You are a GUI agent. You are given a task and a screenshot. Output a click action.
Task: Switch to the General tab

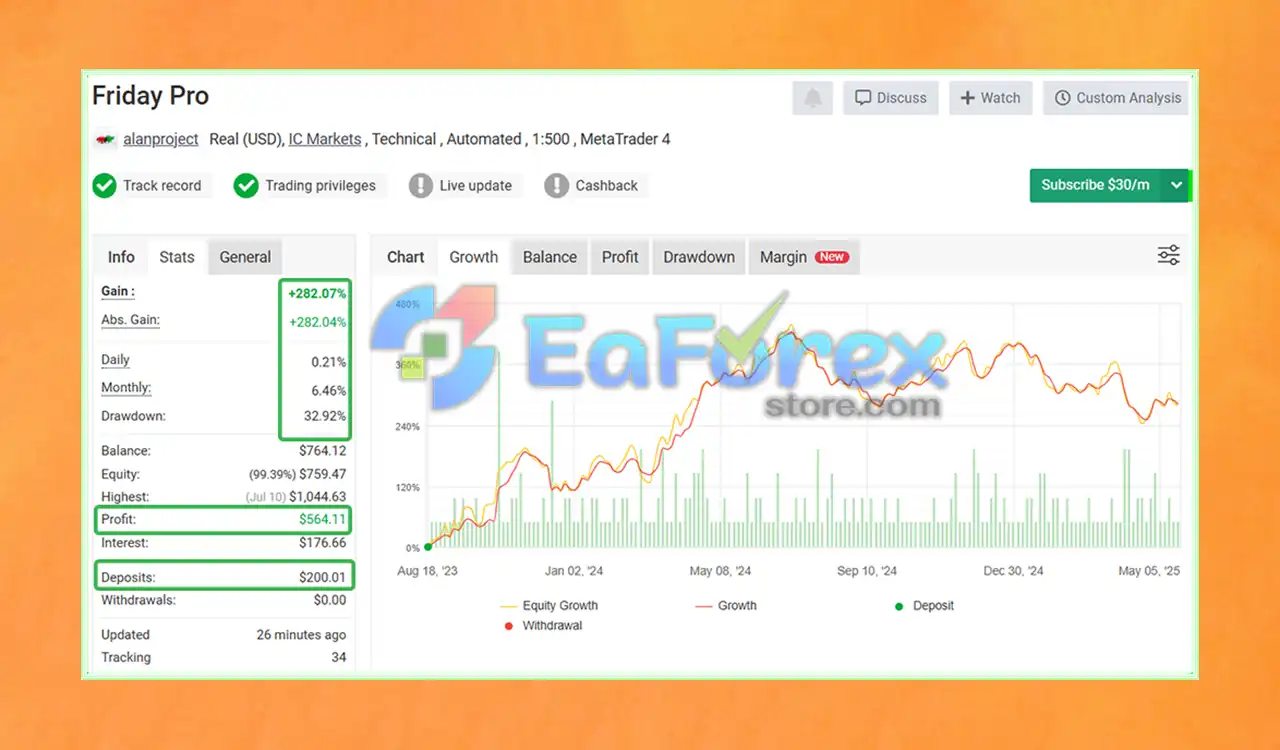point(245,257)
